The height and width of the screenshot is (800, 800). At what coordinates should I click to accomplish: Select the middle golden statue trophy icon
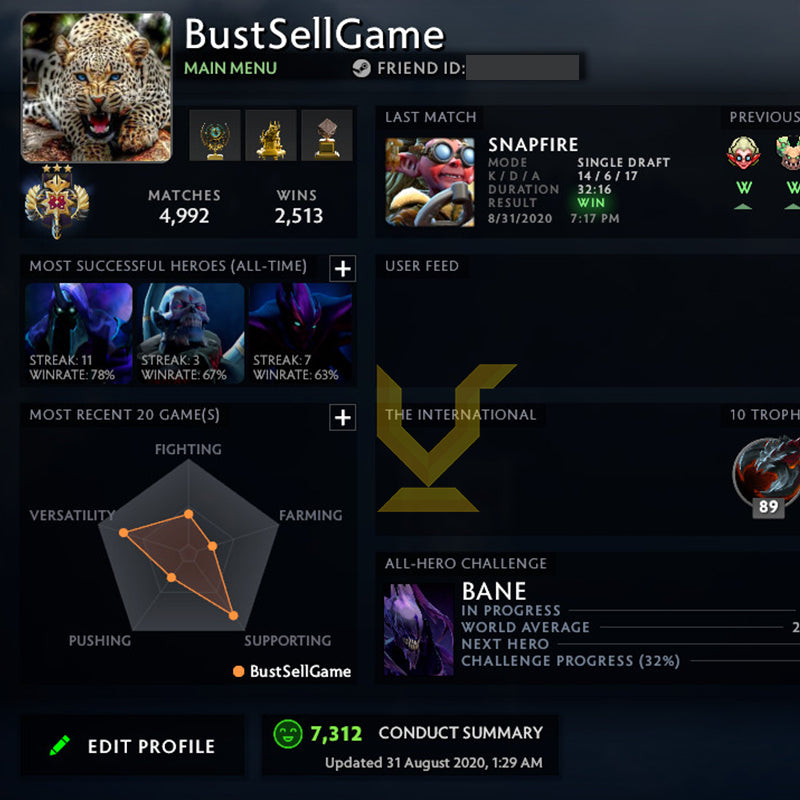(x=271, y=135)
